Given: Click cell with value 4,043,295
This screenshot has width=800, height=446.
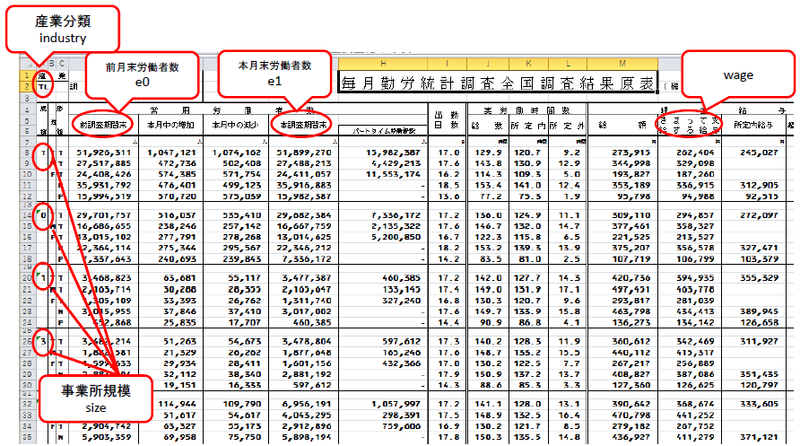Looking at the screenshot, I should (305, 415).
